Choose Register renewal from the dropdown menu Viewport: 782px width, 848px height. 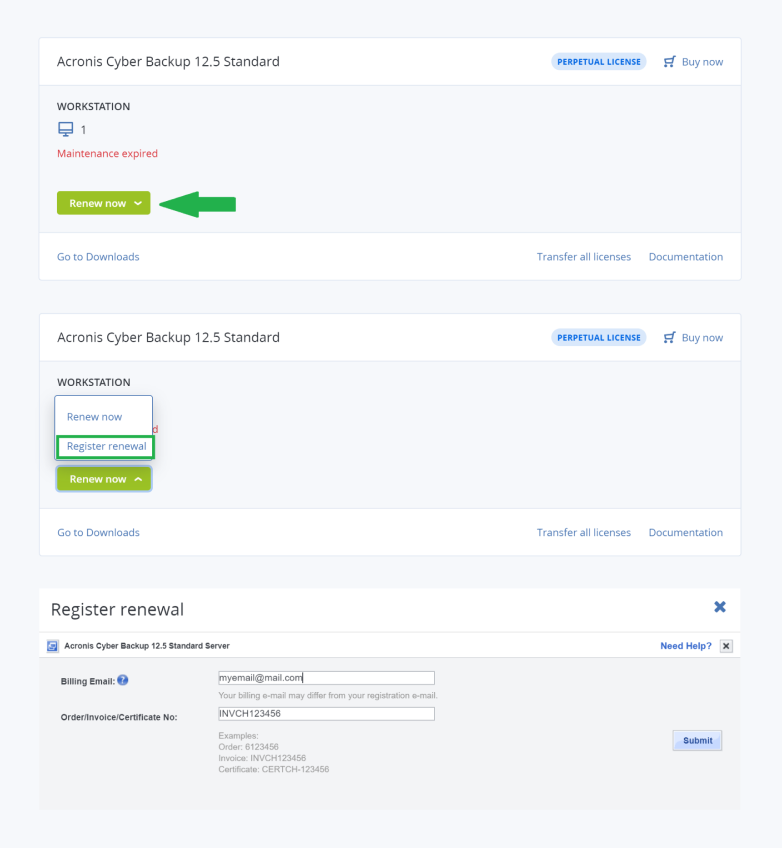click(x=106, y=447)
